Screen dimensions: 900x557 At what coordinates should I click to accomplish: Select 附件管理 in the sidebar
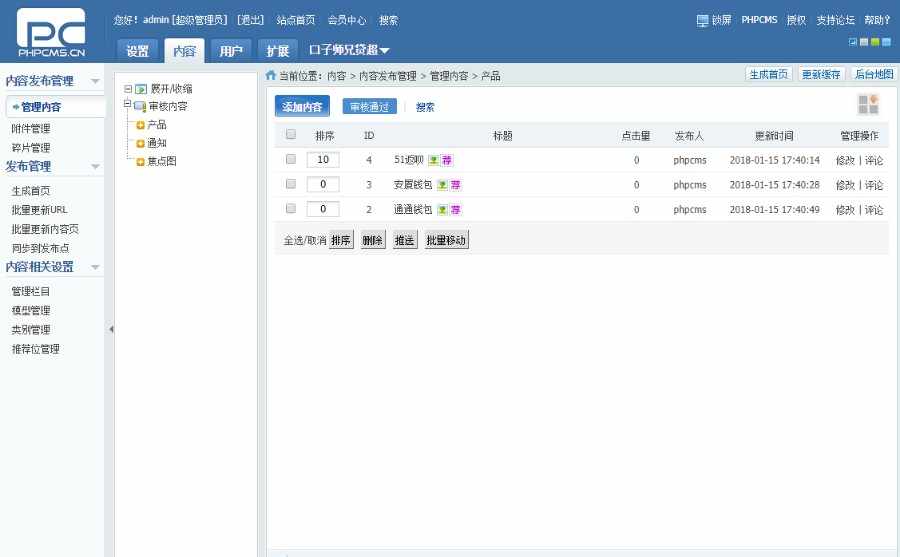tap(31, 129)
